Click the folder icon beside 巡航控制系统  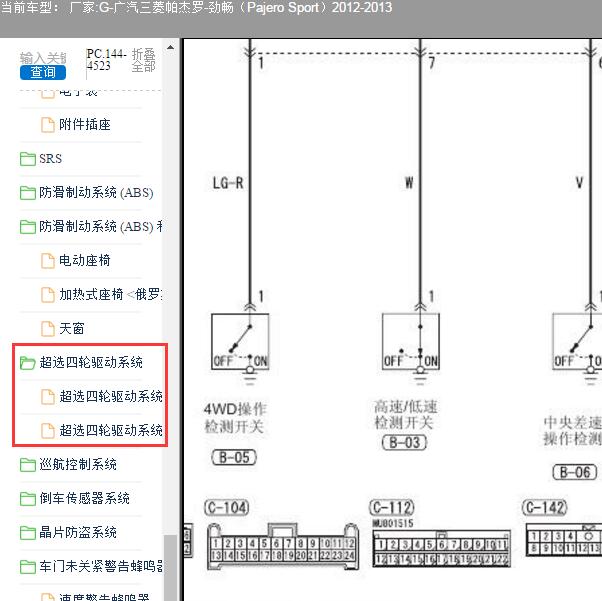[28, 465]
